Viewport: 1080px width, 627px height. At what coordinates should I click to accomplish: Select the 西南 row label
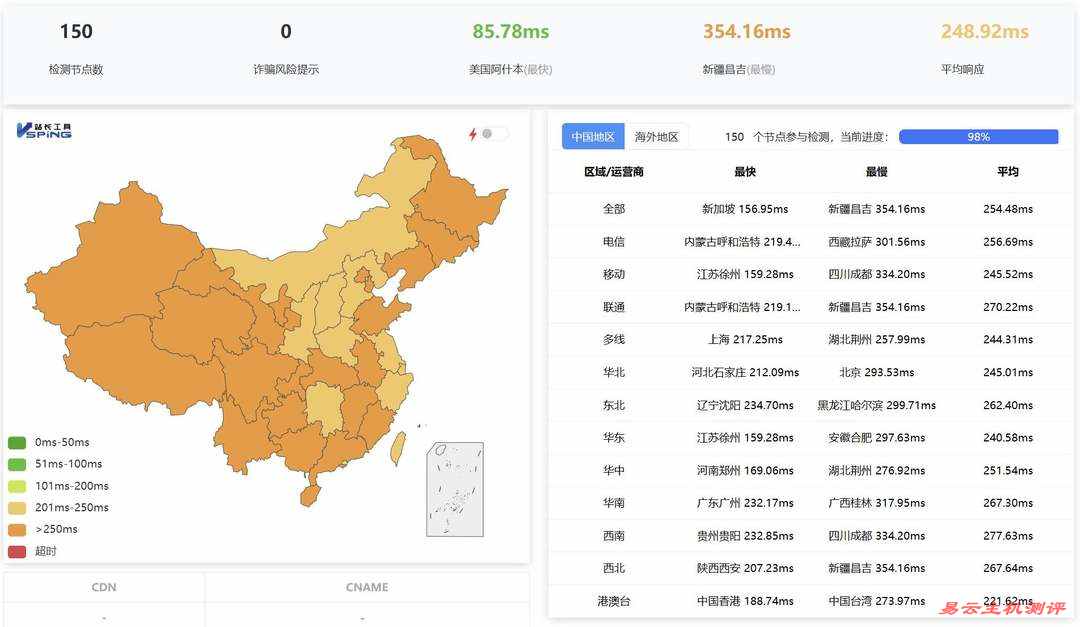614,536
